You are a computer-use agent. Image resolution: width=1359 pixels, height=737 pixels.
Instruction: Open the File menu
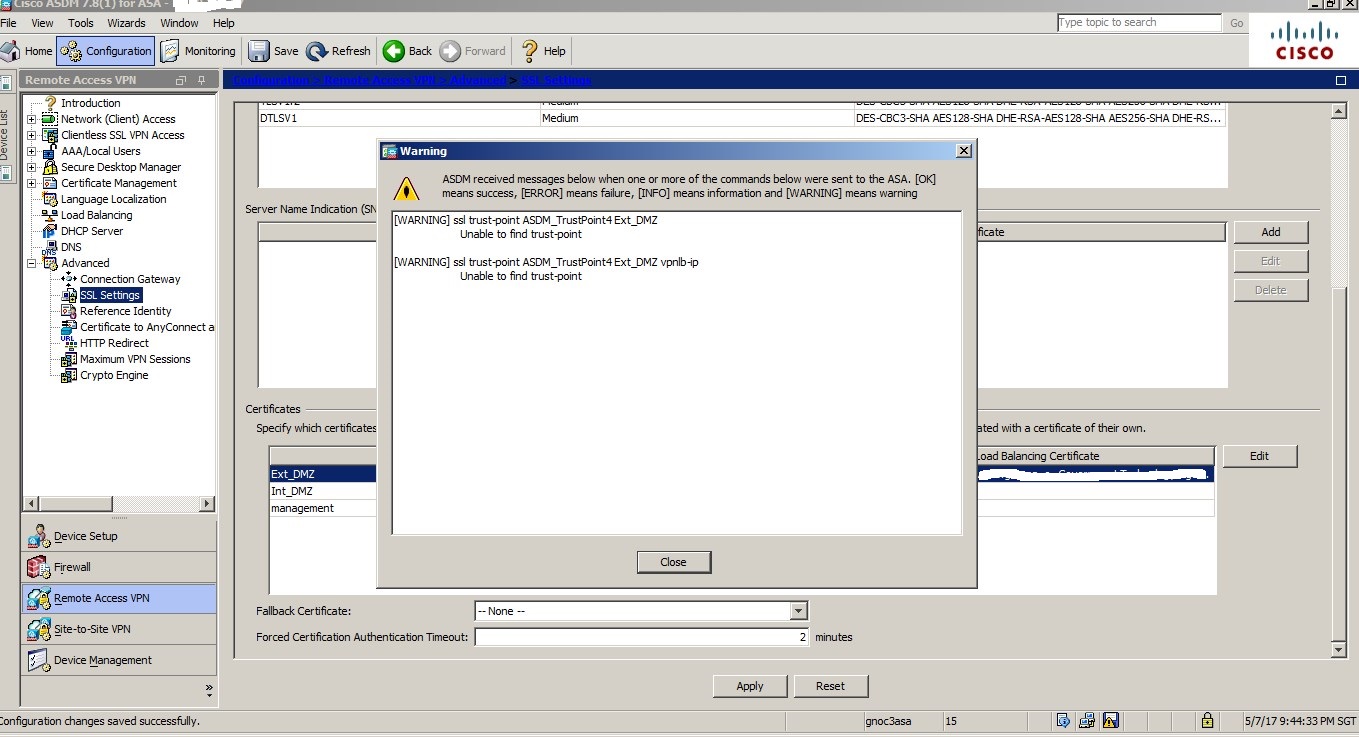[x=9, y=22]
